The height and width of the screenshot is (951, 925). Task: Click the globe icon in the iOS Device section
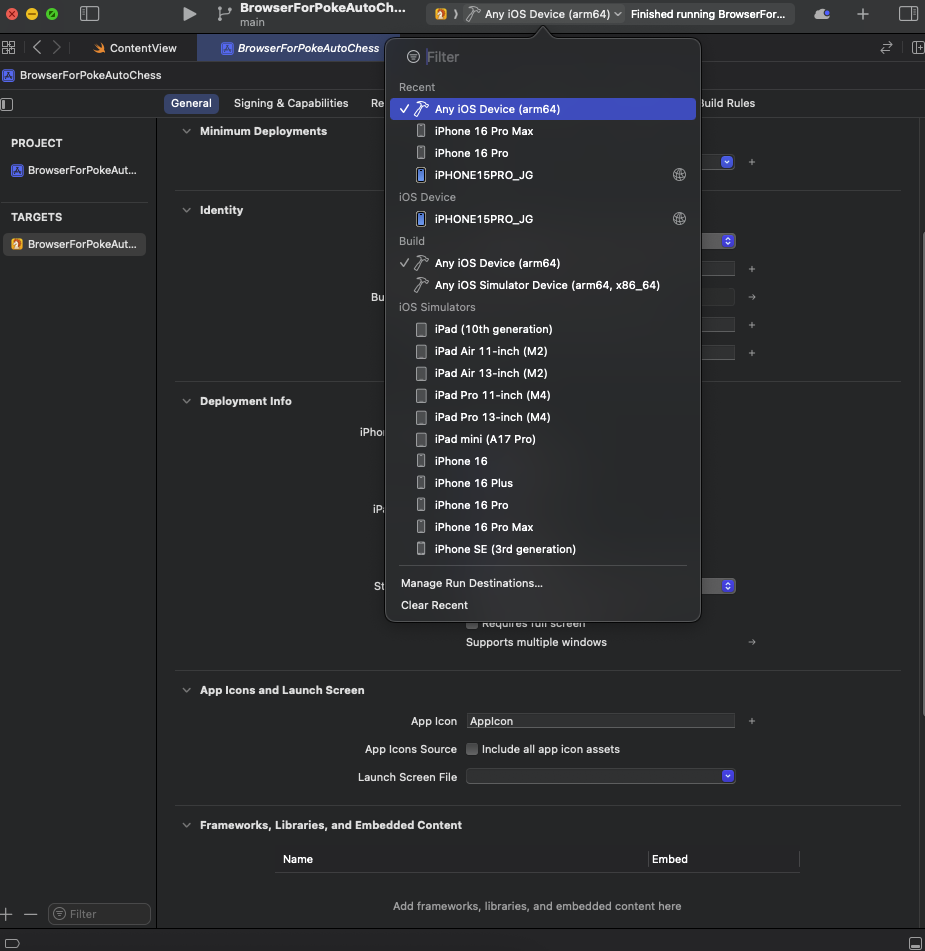[679, 218]
